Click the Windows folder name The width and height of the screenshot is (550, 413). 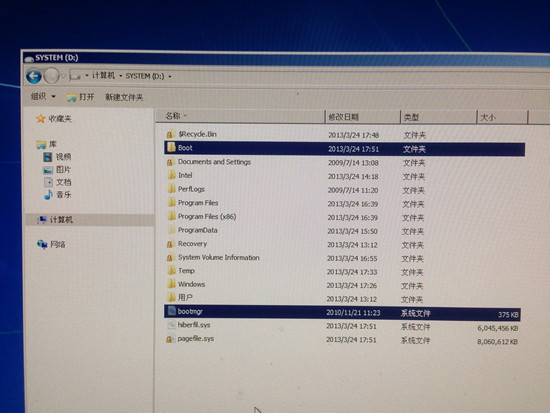click(192, 284)
